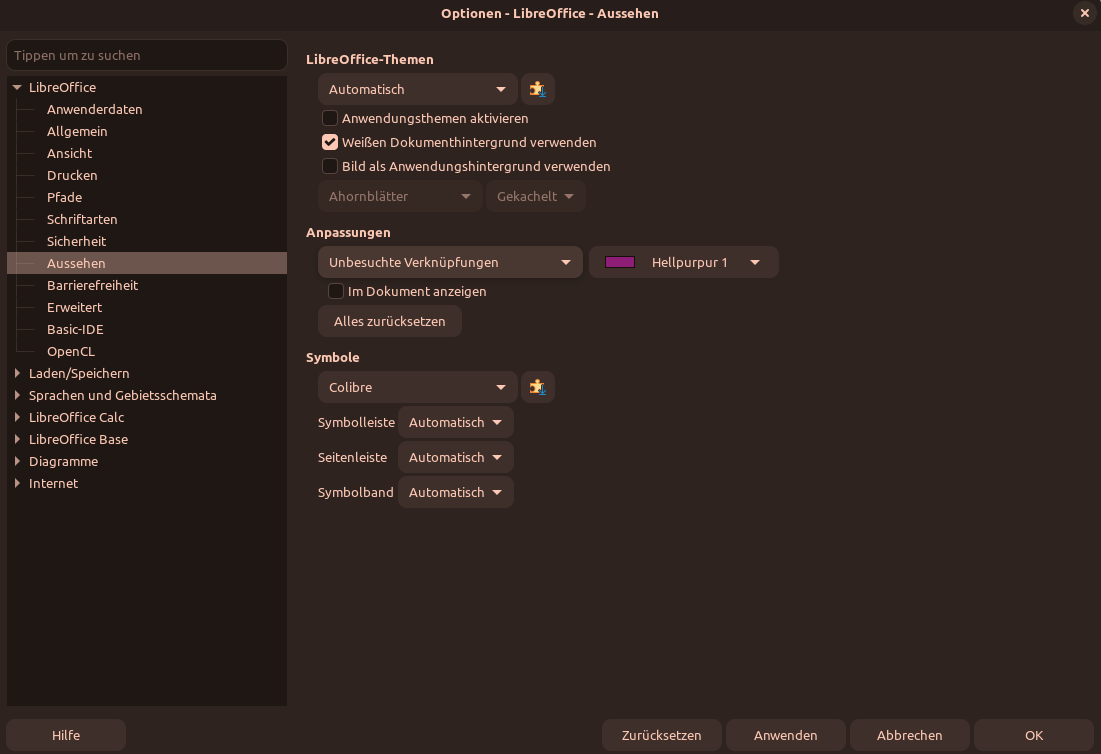The height and width of the screenshot is (754, 1101).
Task: Click the extensions icon next to theme dropdown
Action: pos(538,89)
